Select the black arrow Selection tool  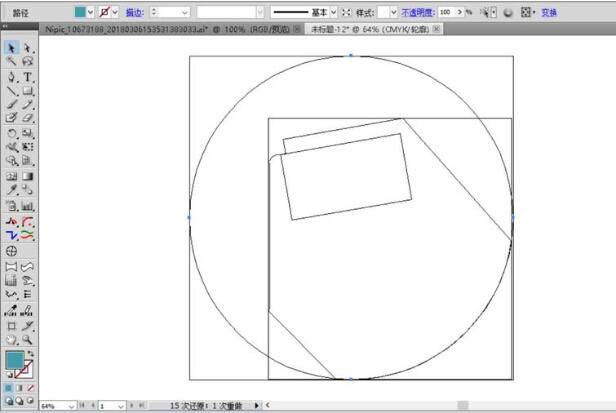click(x=11, y=48)
